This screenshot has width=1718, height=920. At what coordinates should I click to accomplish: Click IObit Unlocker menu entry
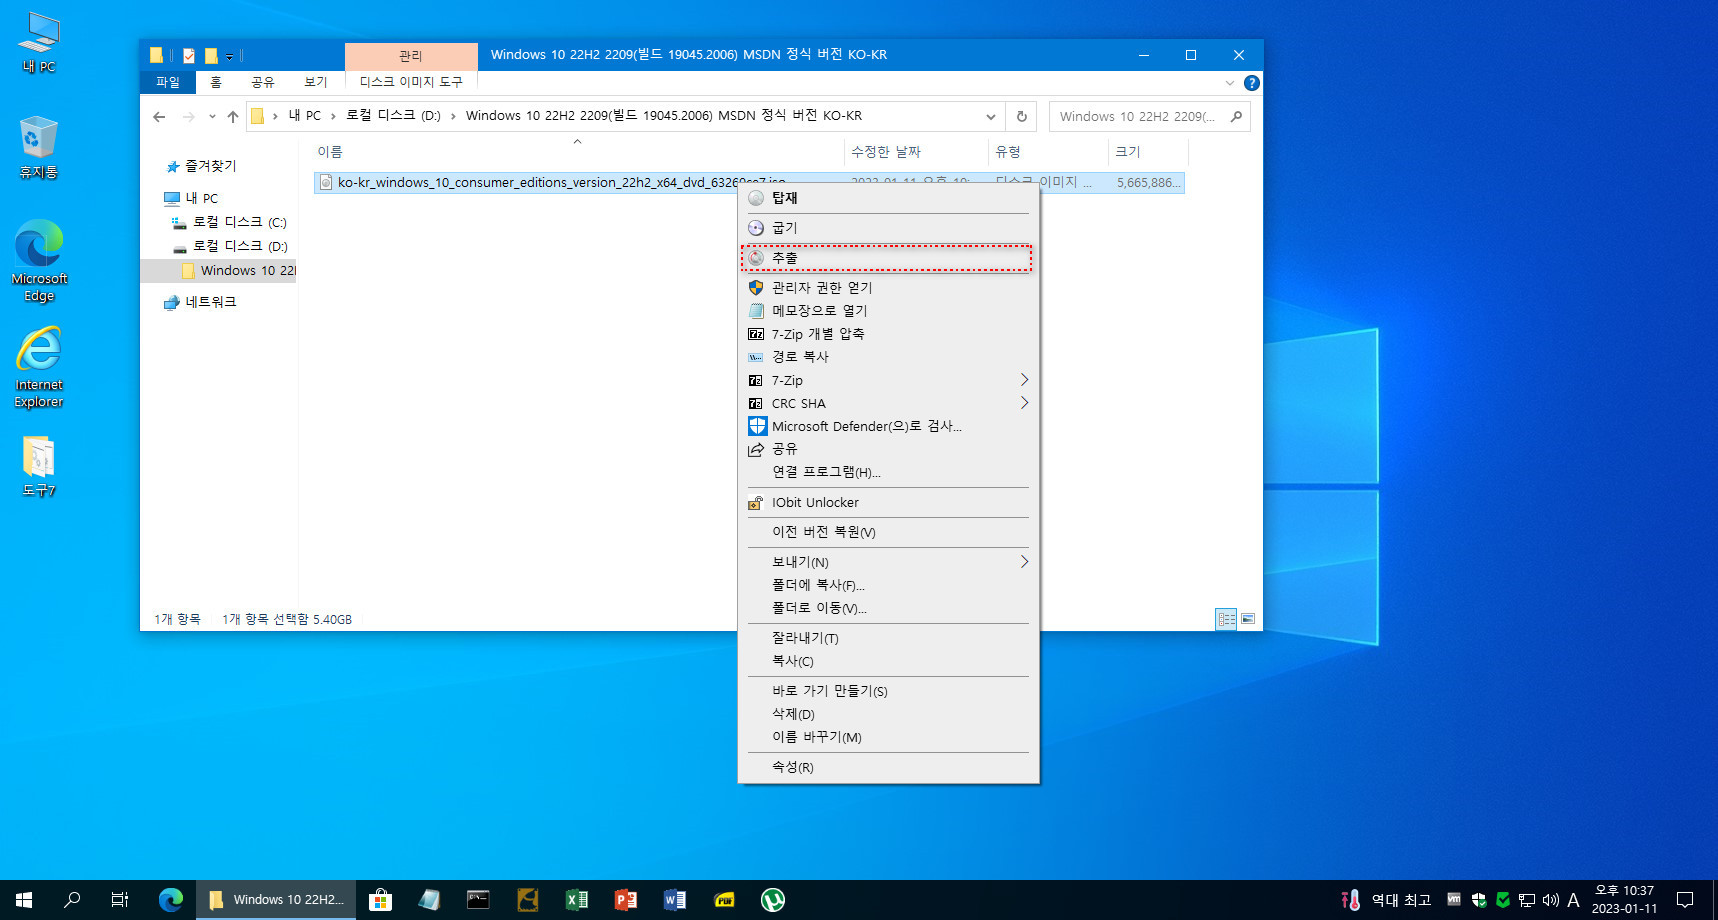pos(888,502)
